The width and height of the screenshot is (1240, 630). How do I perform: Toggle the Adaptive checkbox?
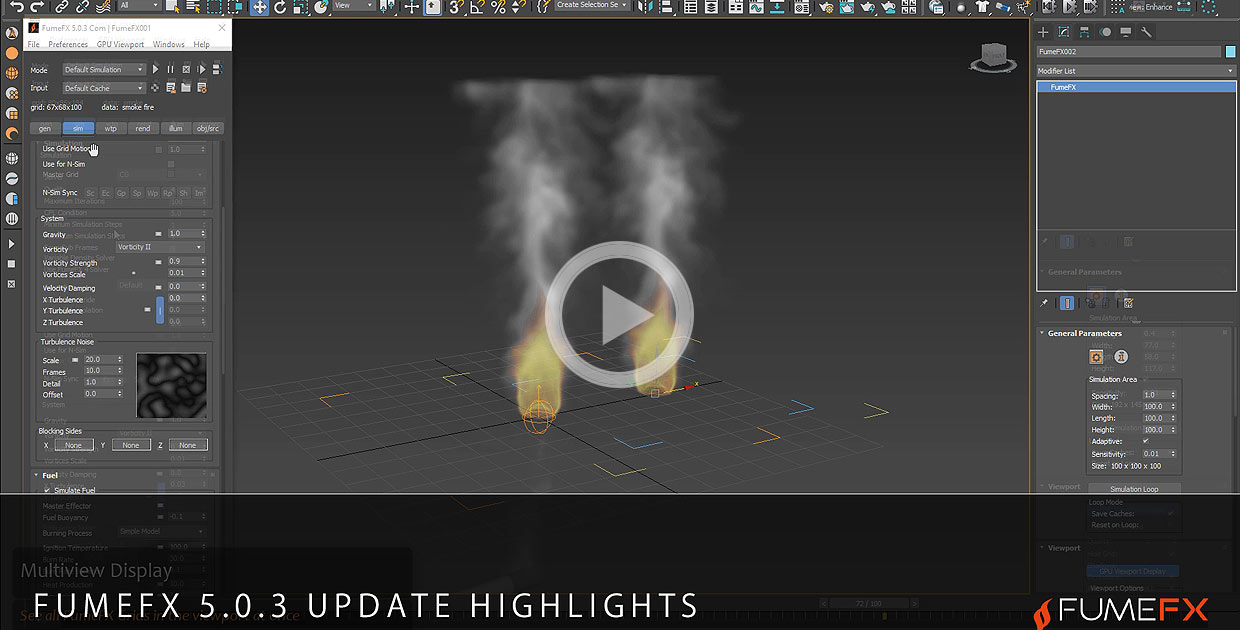click(1145, 441)
